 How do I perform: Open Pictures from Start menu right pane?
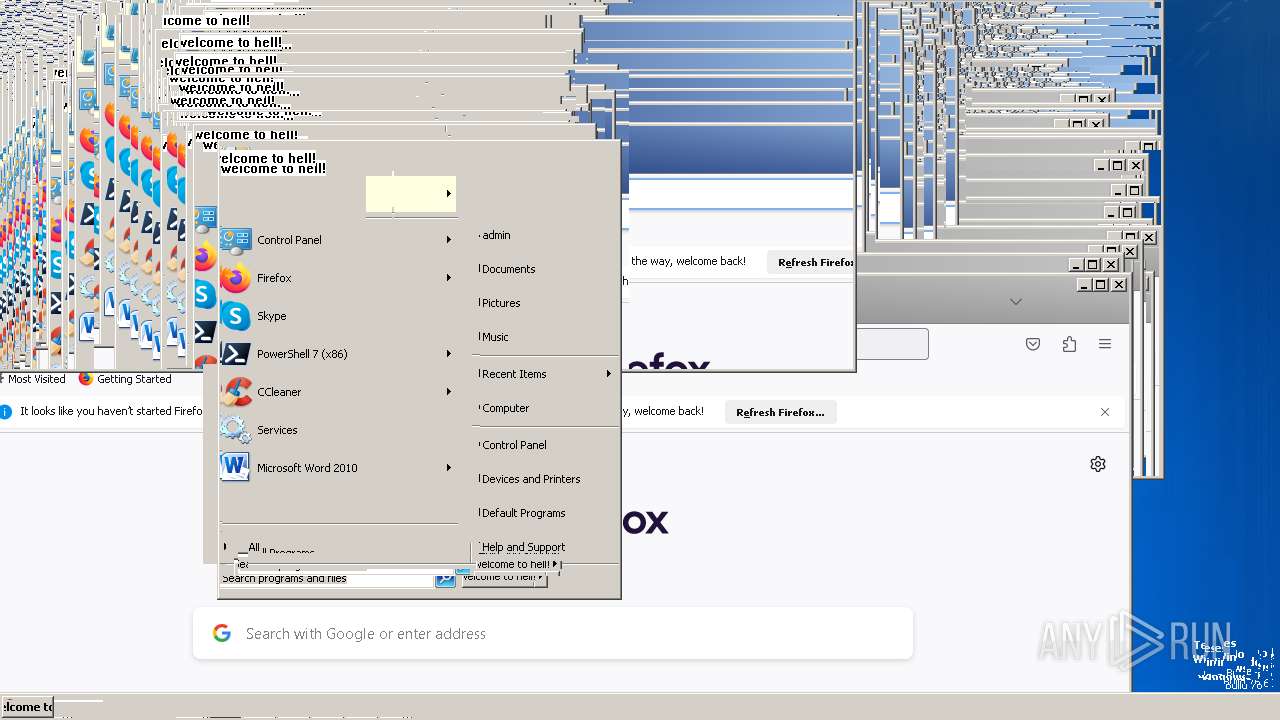tap(501, 303)
